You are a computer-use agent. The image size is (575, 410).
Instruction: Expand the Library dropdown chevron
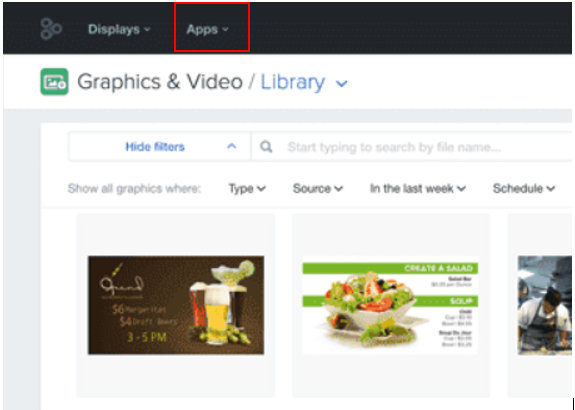click(341, 84)
